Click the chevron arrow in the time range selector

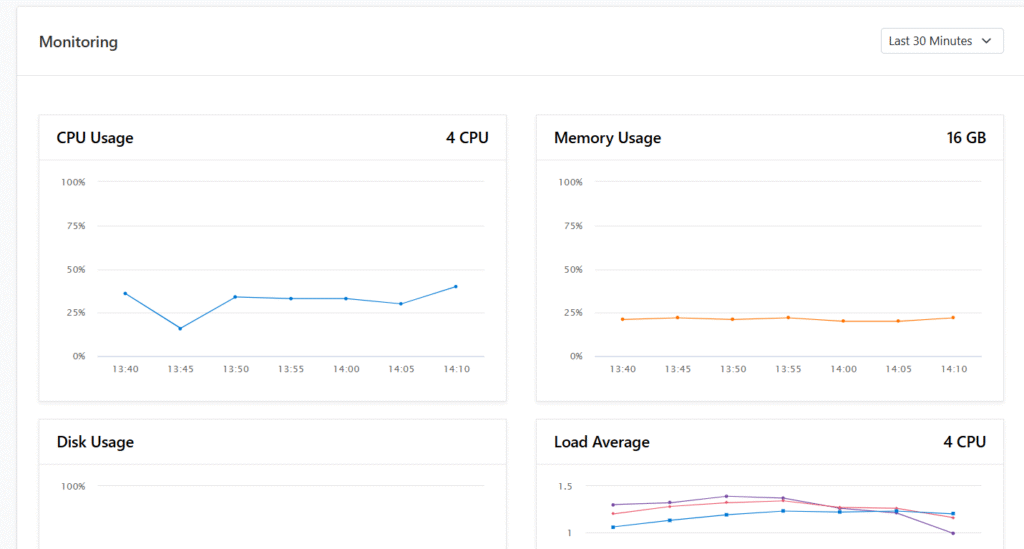tap(987, 41)
